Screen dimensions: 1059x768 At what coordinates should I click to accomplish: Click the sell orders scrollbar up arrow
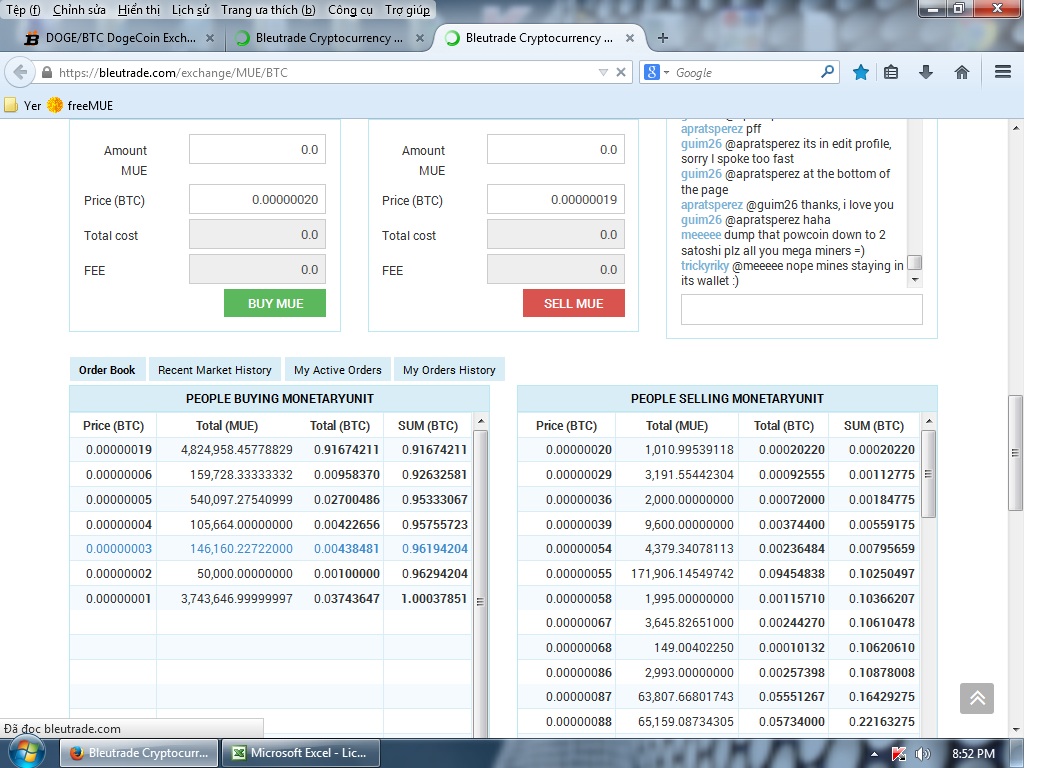tap(929, 421)
